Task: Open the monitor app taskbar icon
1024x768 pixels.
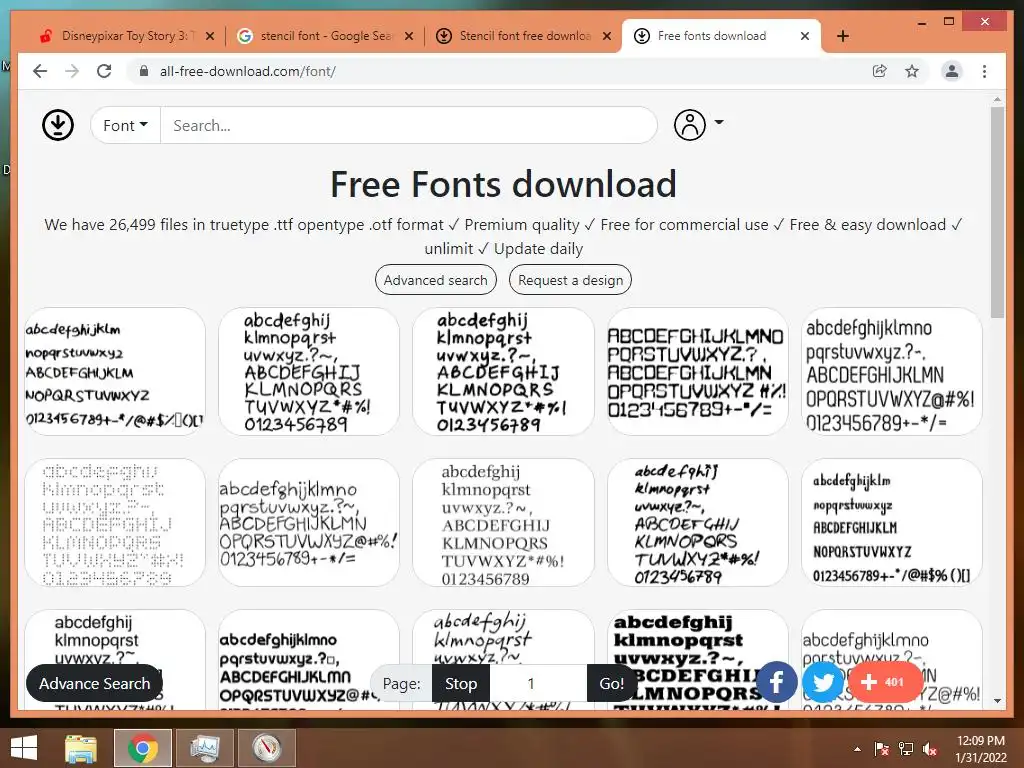Action: (205, 748)
